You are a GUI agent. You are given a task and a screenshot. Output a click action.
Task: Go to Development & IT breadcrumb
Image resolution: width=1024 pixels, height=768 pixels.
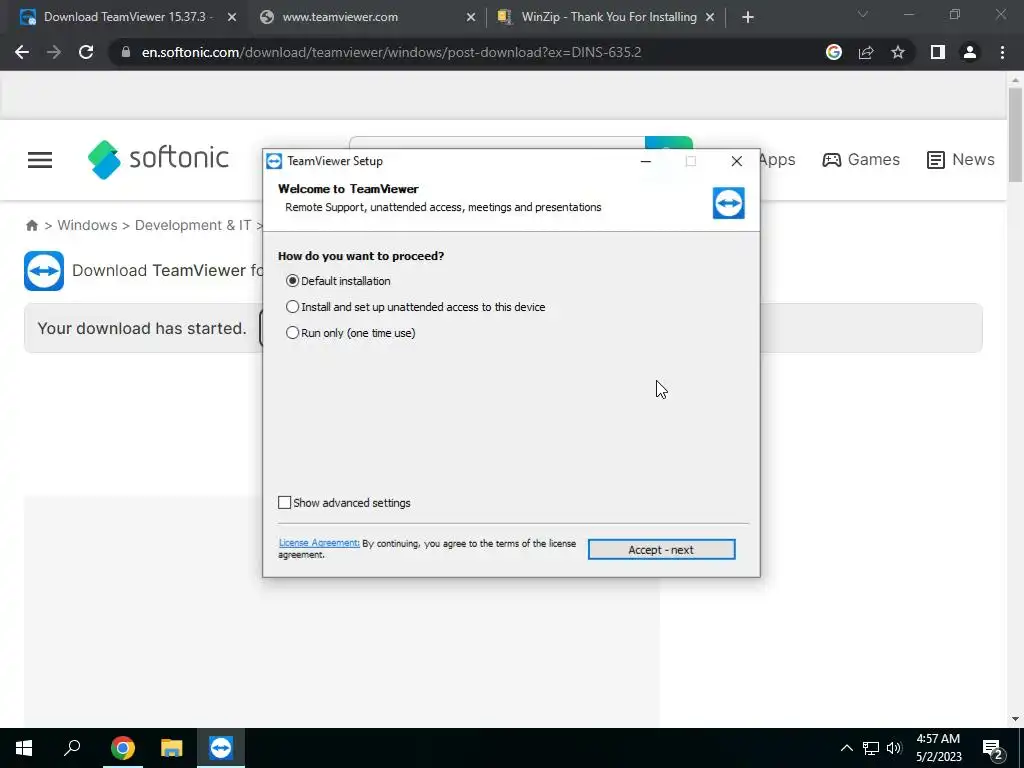point(193,225)
